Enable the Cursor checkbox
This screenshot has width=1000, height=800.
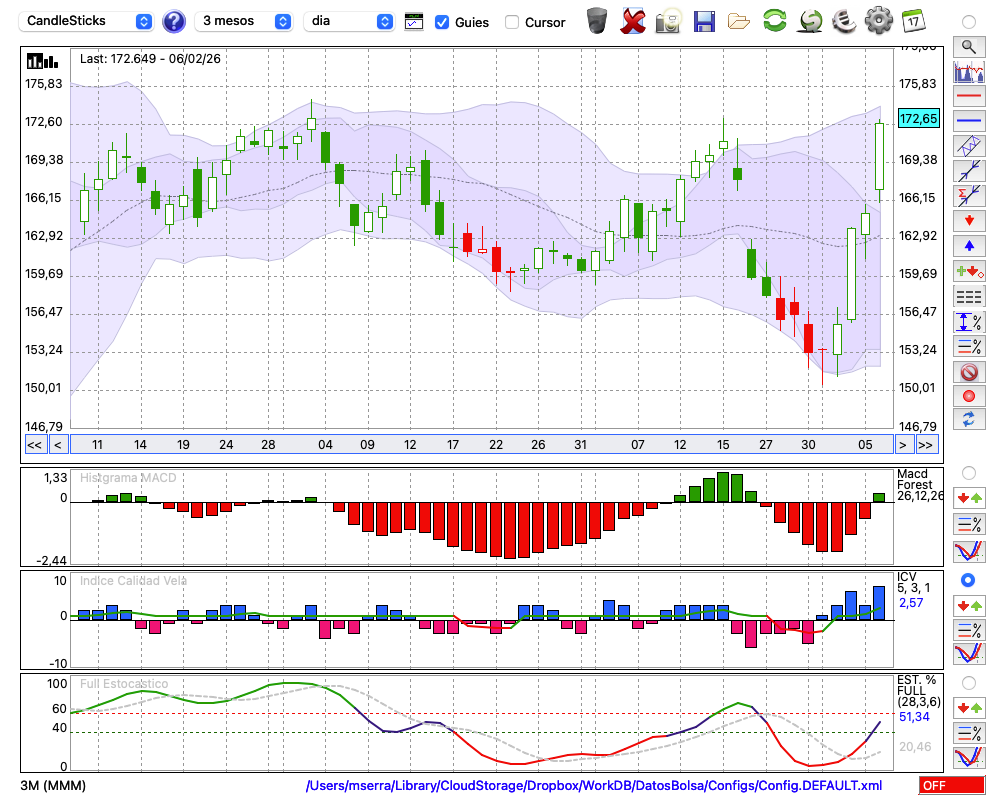512,22
